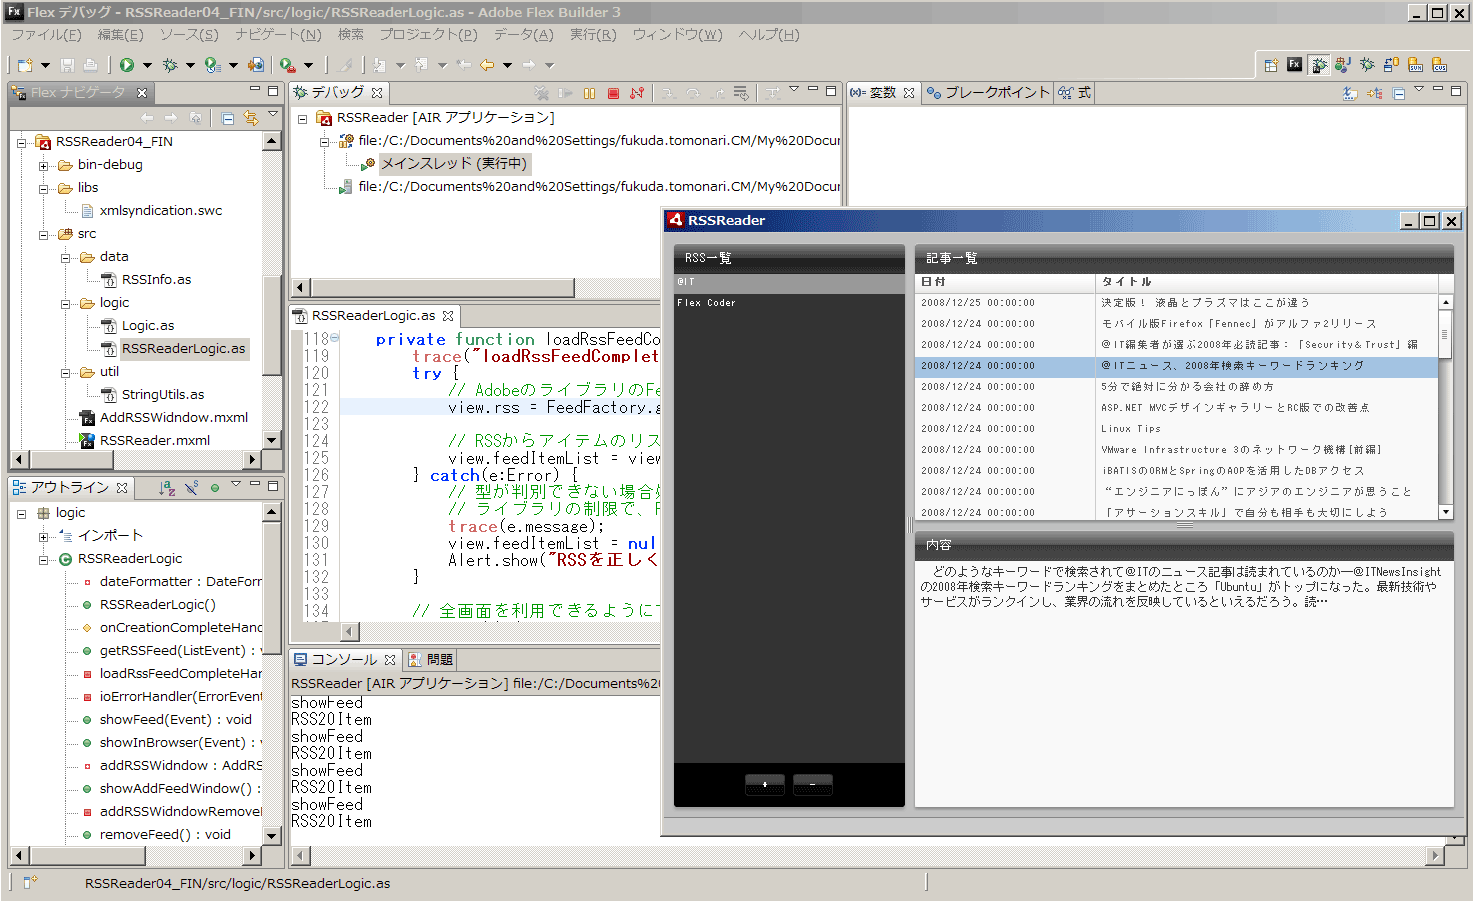Open the Run button dropdown arrow
Image resolution: width=1473 pixels, height=901 pixels.
point(147,65)
